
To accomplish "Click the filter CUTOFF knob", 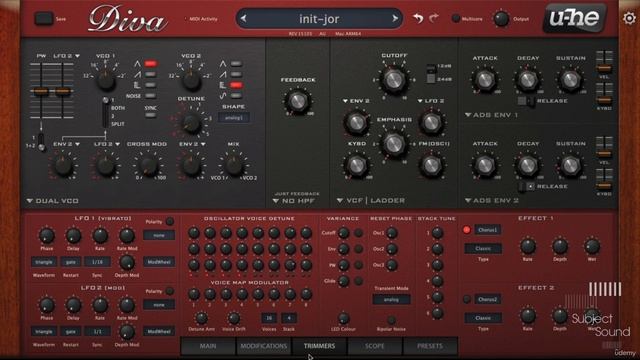I will [x=394, y=79].
